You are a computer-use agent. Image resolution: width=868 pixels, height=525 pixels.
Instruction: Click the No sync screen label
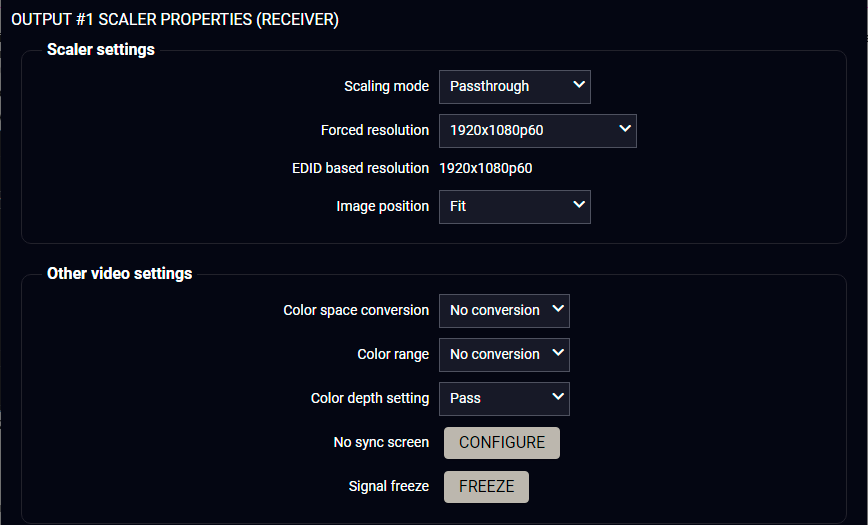pyautogui.click(x=381, y=443)
